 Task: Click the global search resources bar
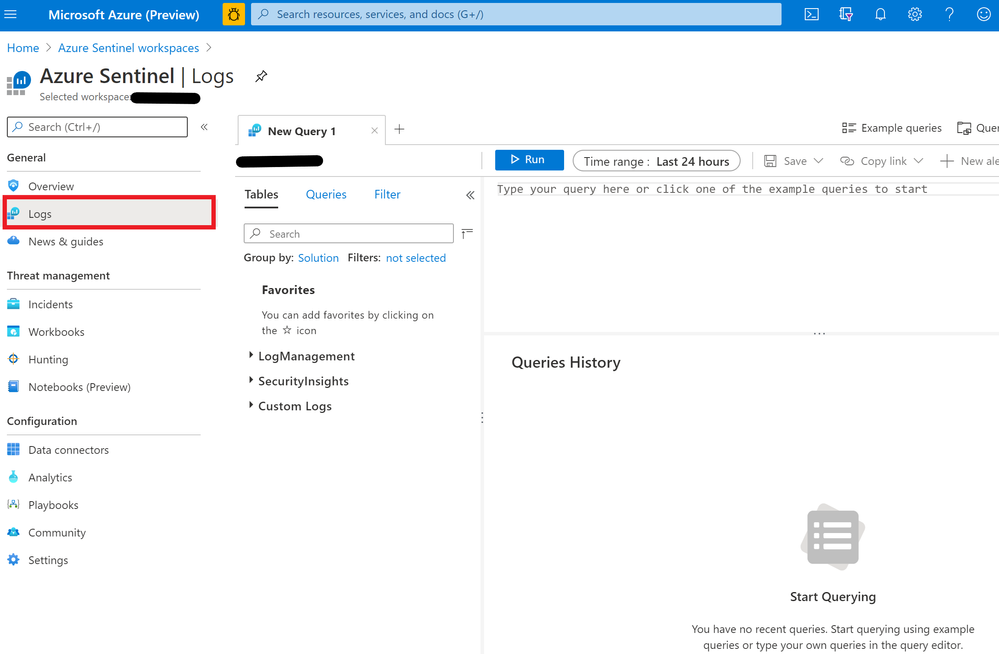coord(516,14)
